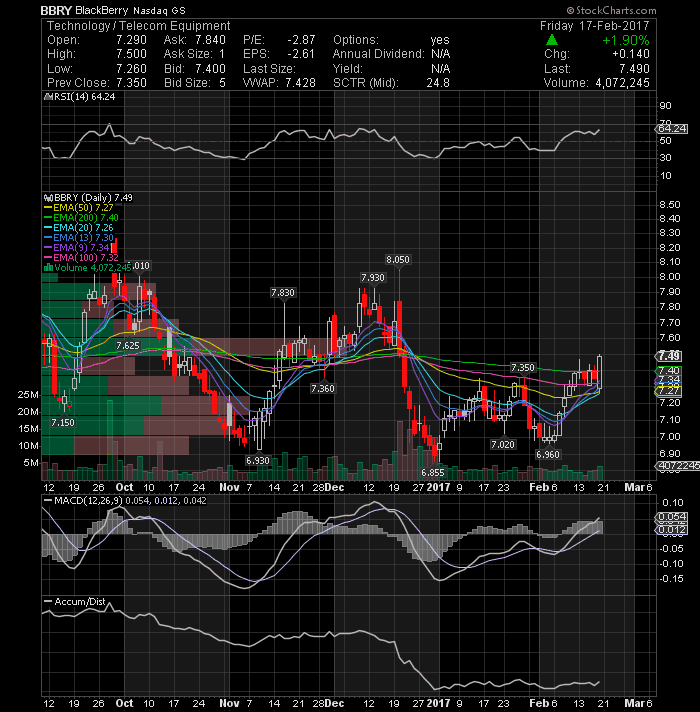Click the EMA(200) green legend entry

pyautogui.click(x=81, y=218)
